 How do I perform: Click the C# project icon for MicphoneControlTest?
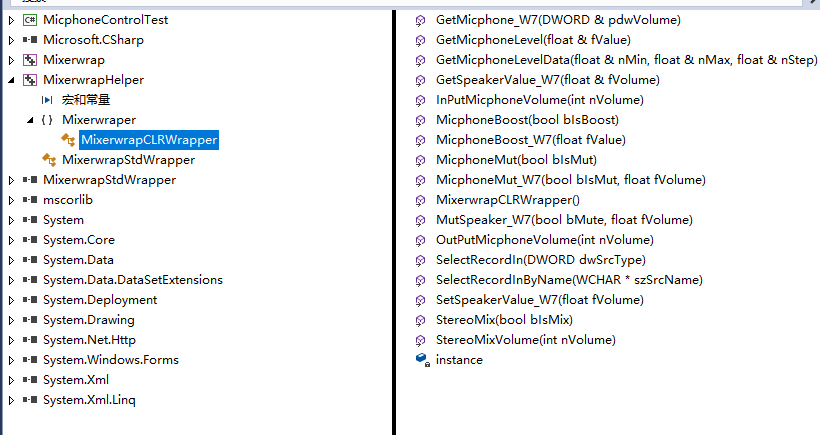pyautogui.click(x=30, y=20)
